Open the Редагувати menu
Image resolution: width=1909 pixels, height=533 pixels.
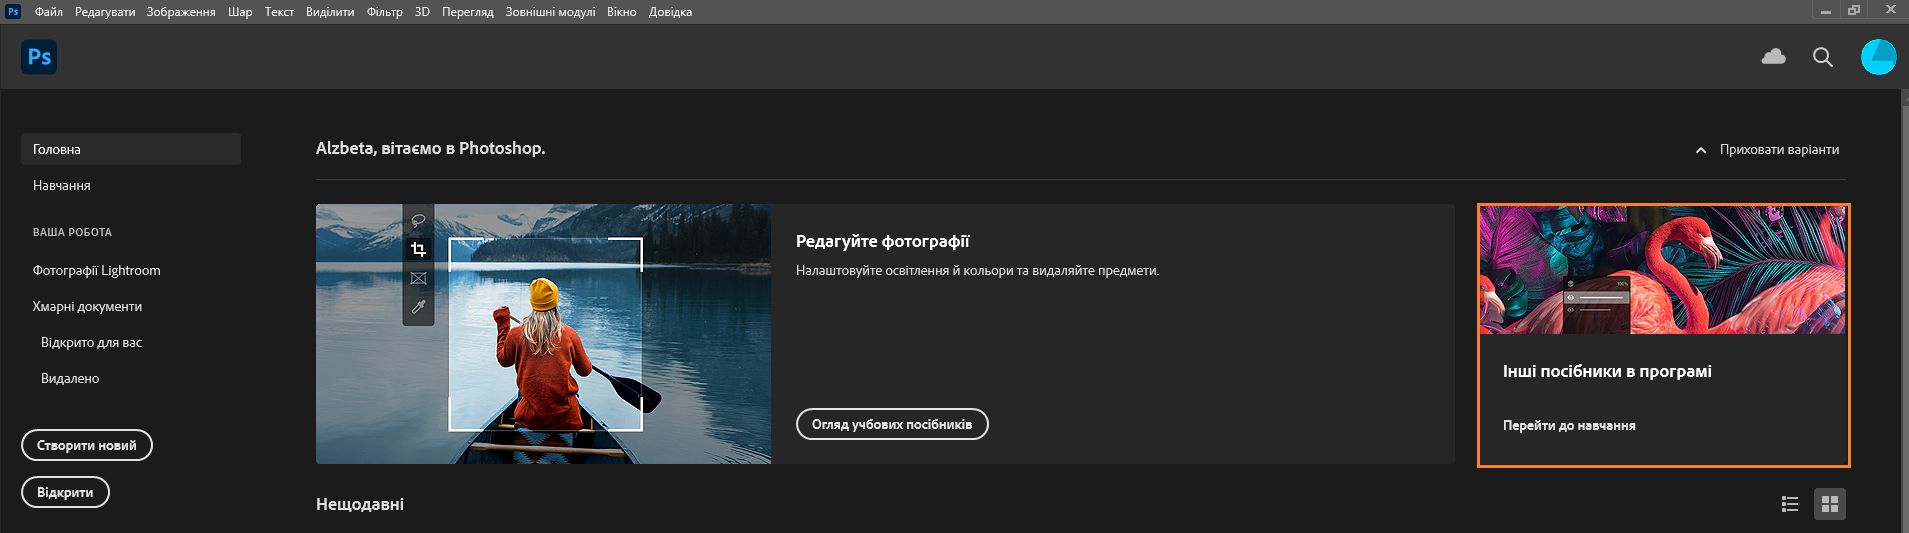105,12
